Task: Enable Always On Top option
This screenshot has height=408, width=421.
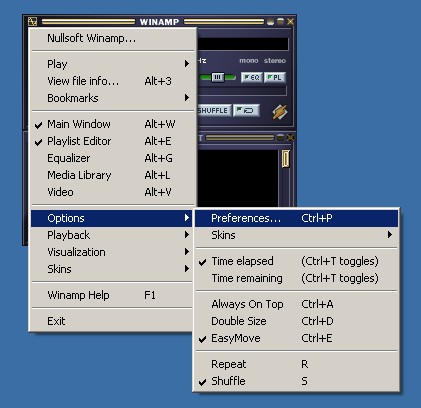Action: point(296,304)
